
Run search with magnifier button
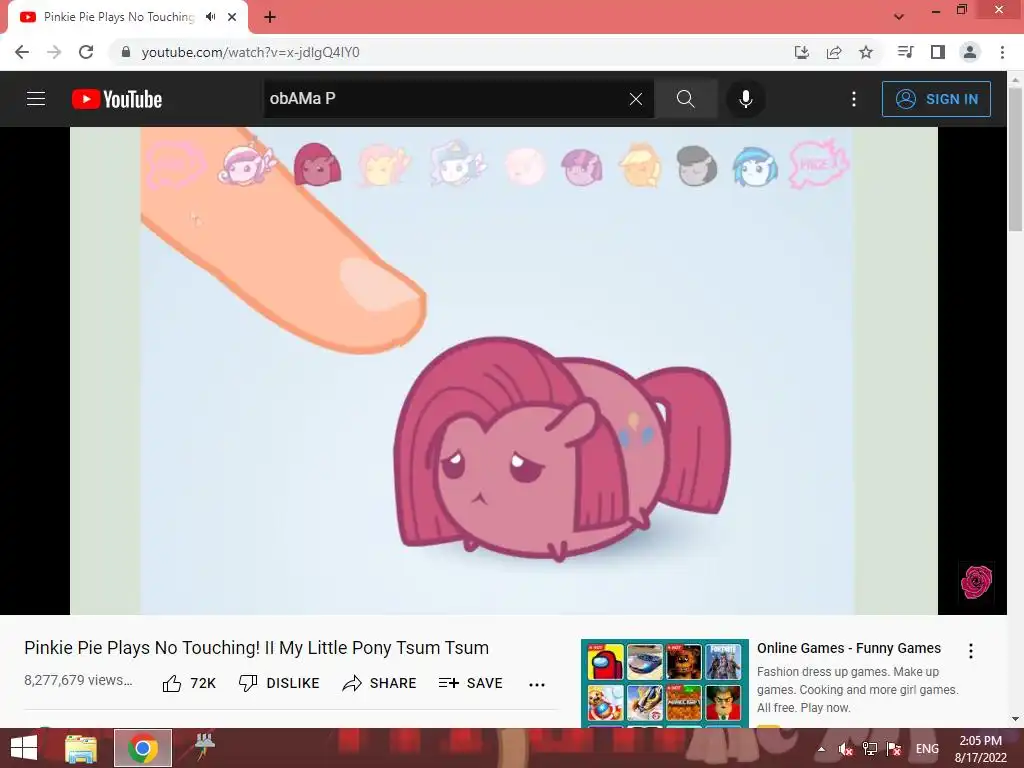pos(685,99)
